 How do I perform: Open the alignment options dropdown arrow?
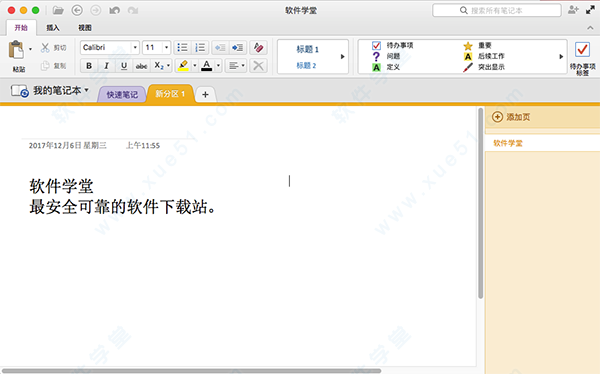[243, 66]
